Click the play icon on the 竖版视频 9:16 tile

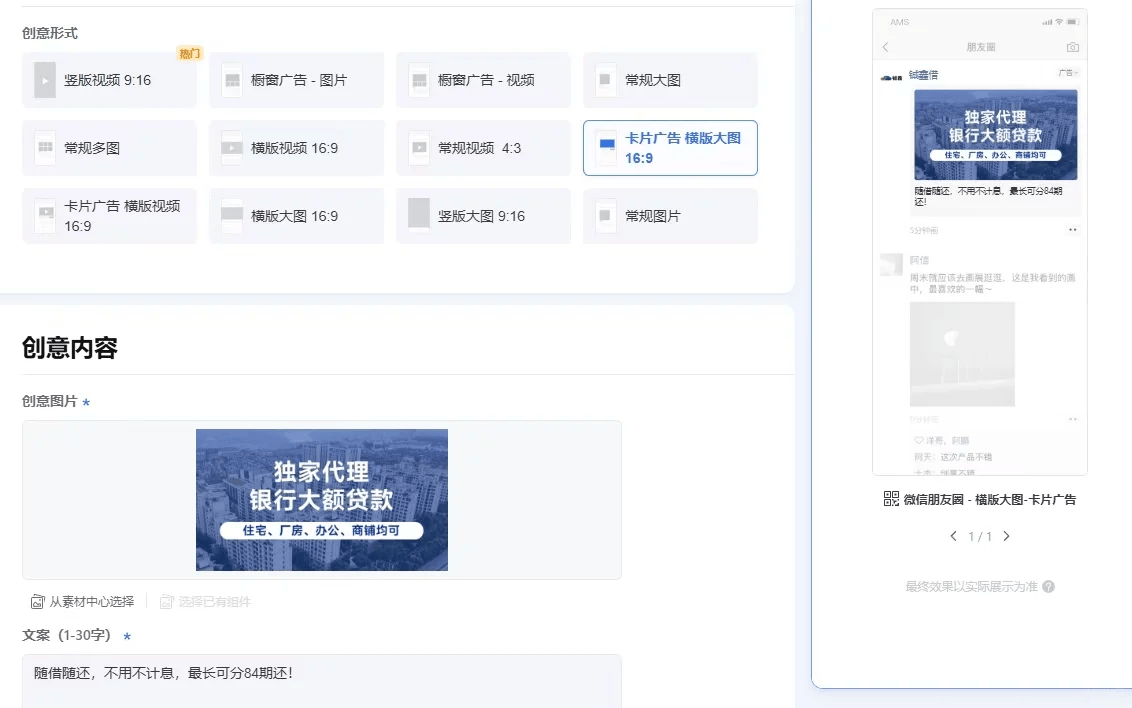click(44, 78)
